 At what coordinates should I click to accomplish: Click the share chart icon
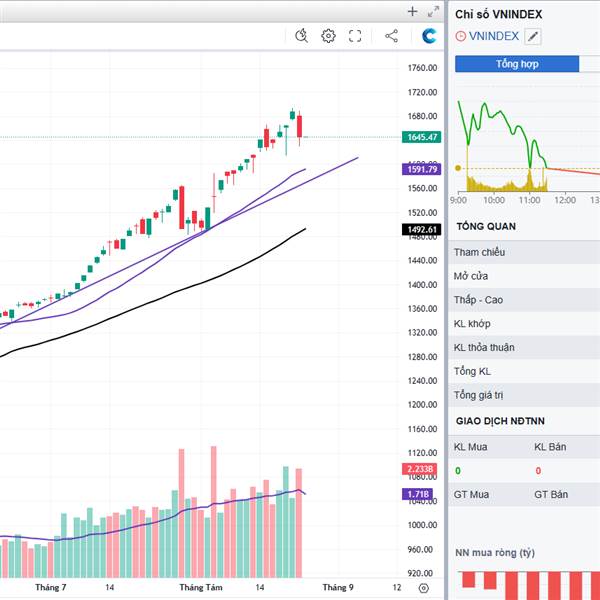[x=391, y=36]
